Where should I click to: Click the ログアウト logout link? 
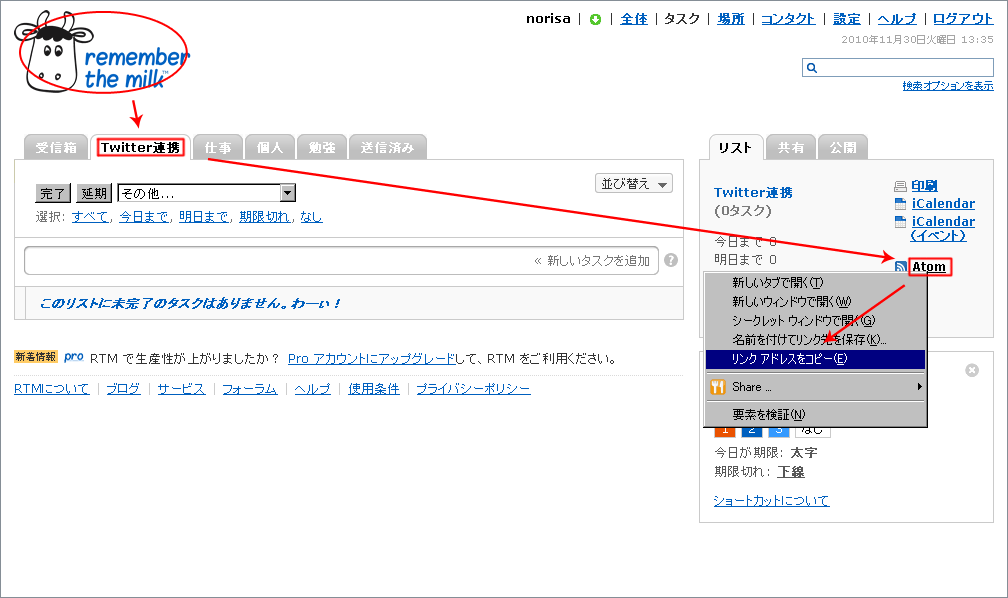[963, 19]
